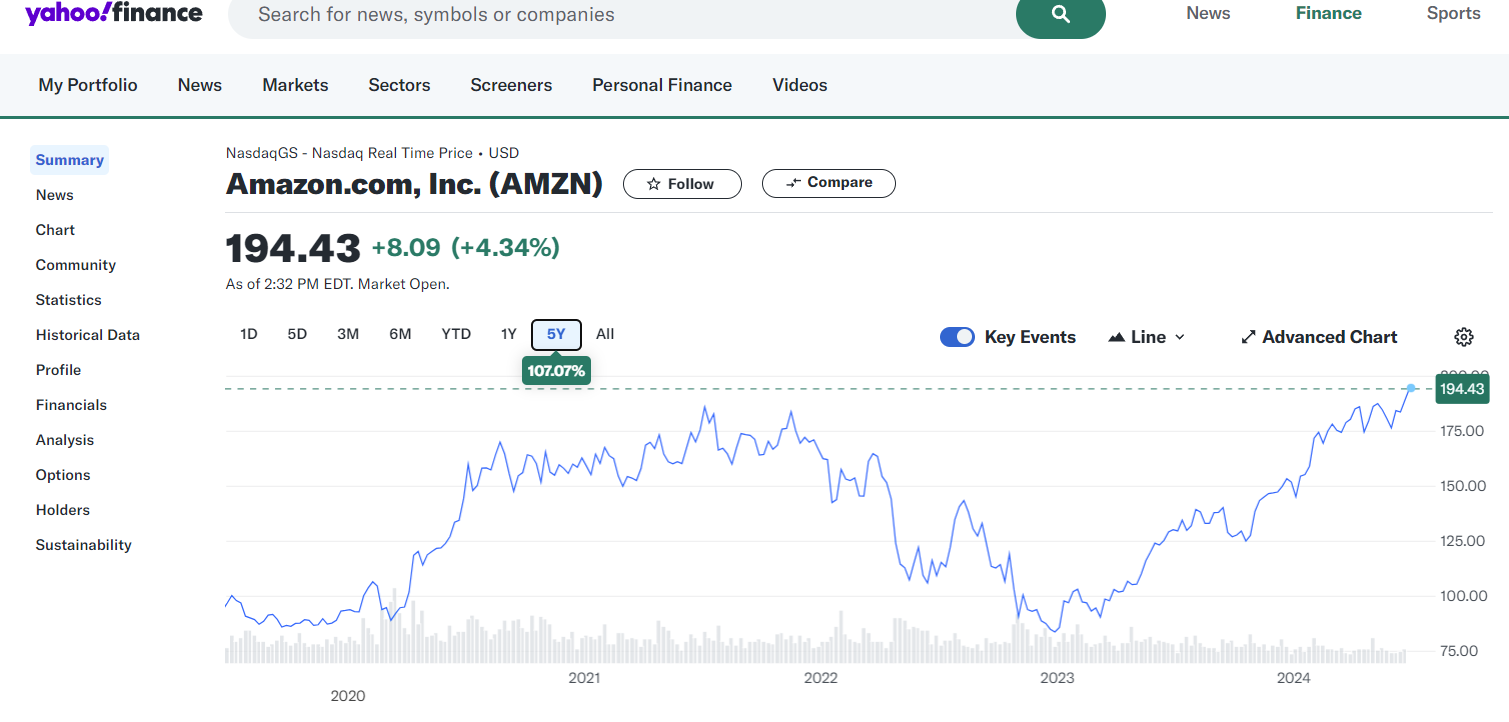Open the Sectors menu
Image resolution: width=1509 pixels, height=722 pixels.
pos(399,85)
